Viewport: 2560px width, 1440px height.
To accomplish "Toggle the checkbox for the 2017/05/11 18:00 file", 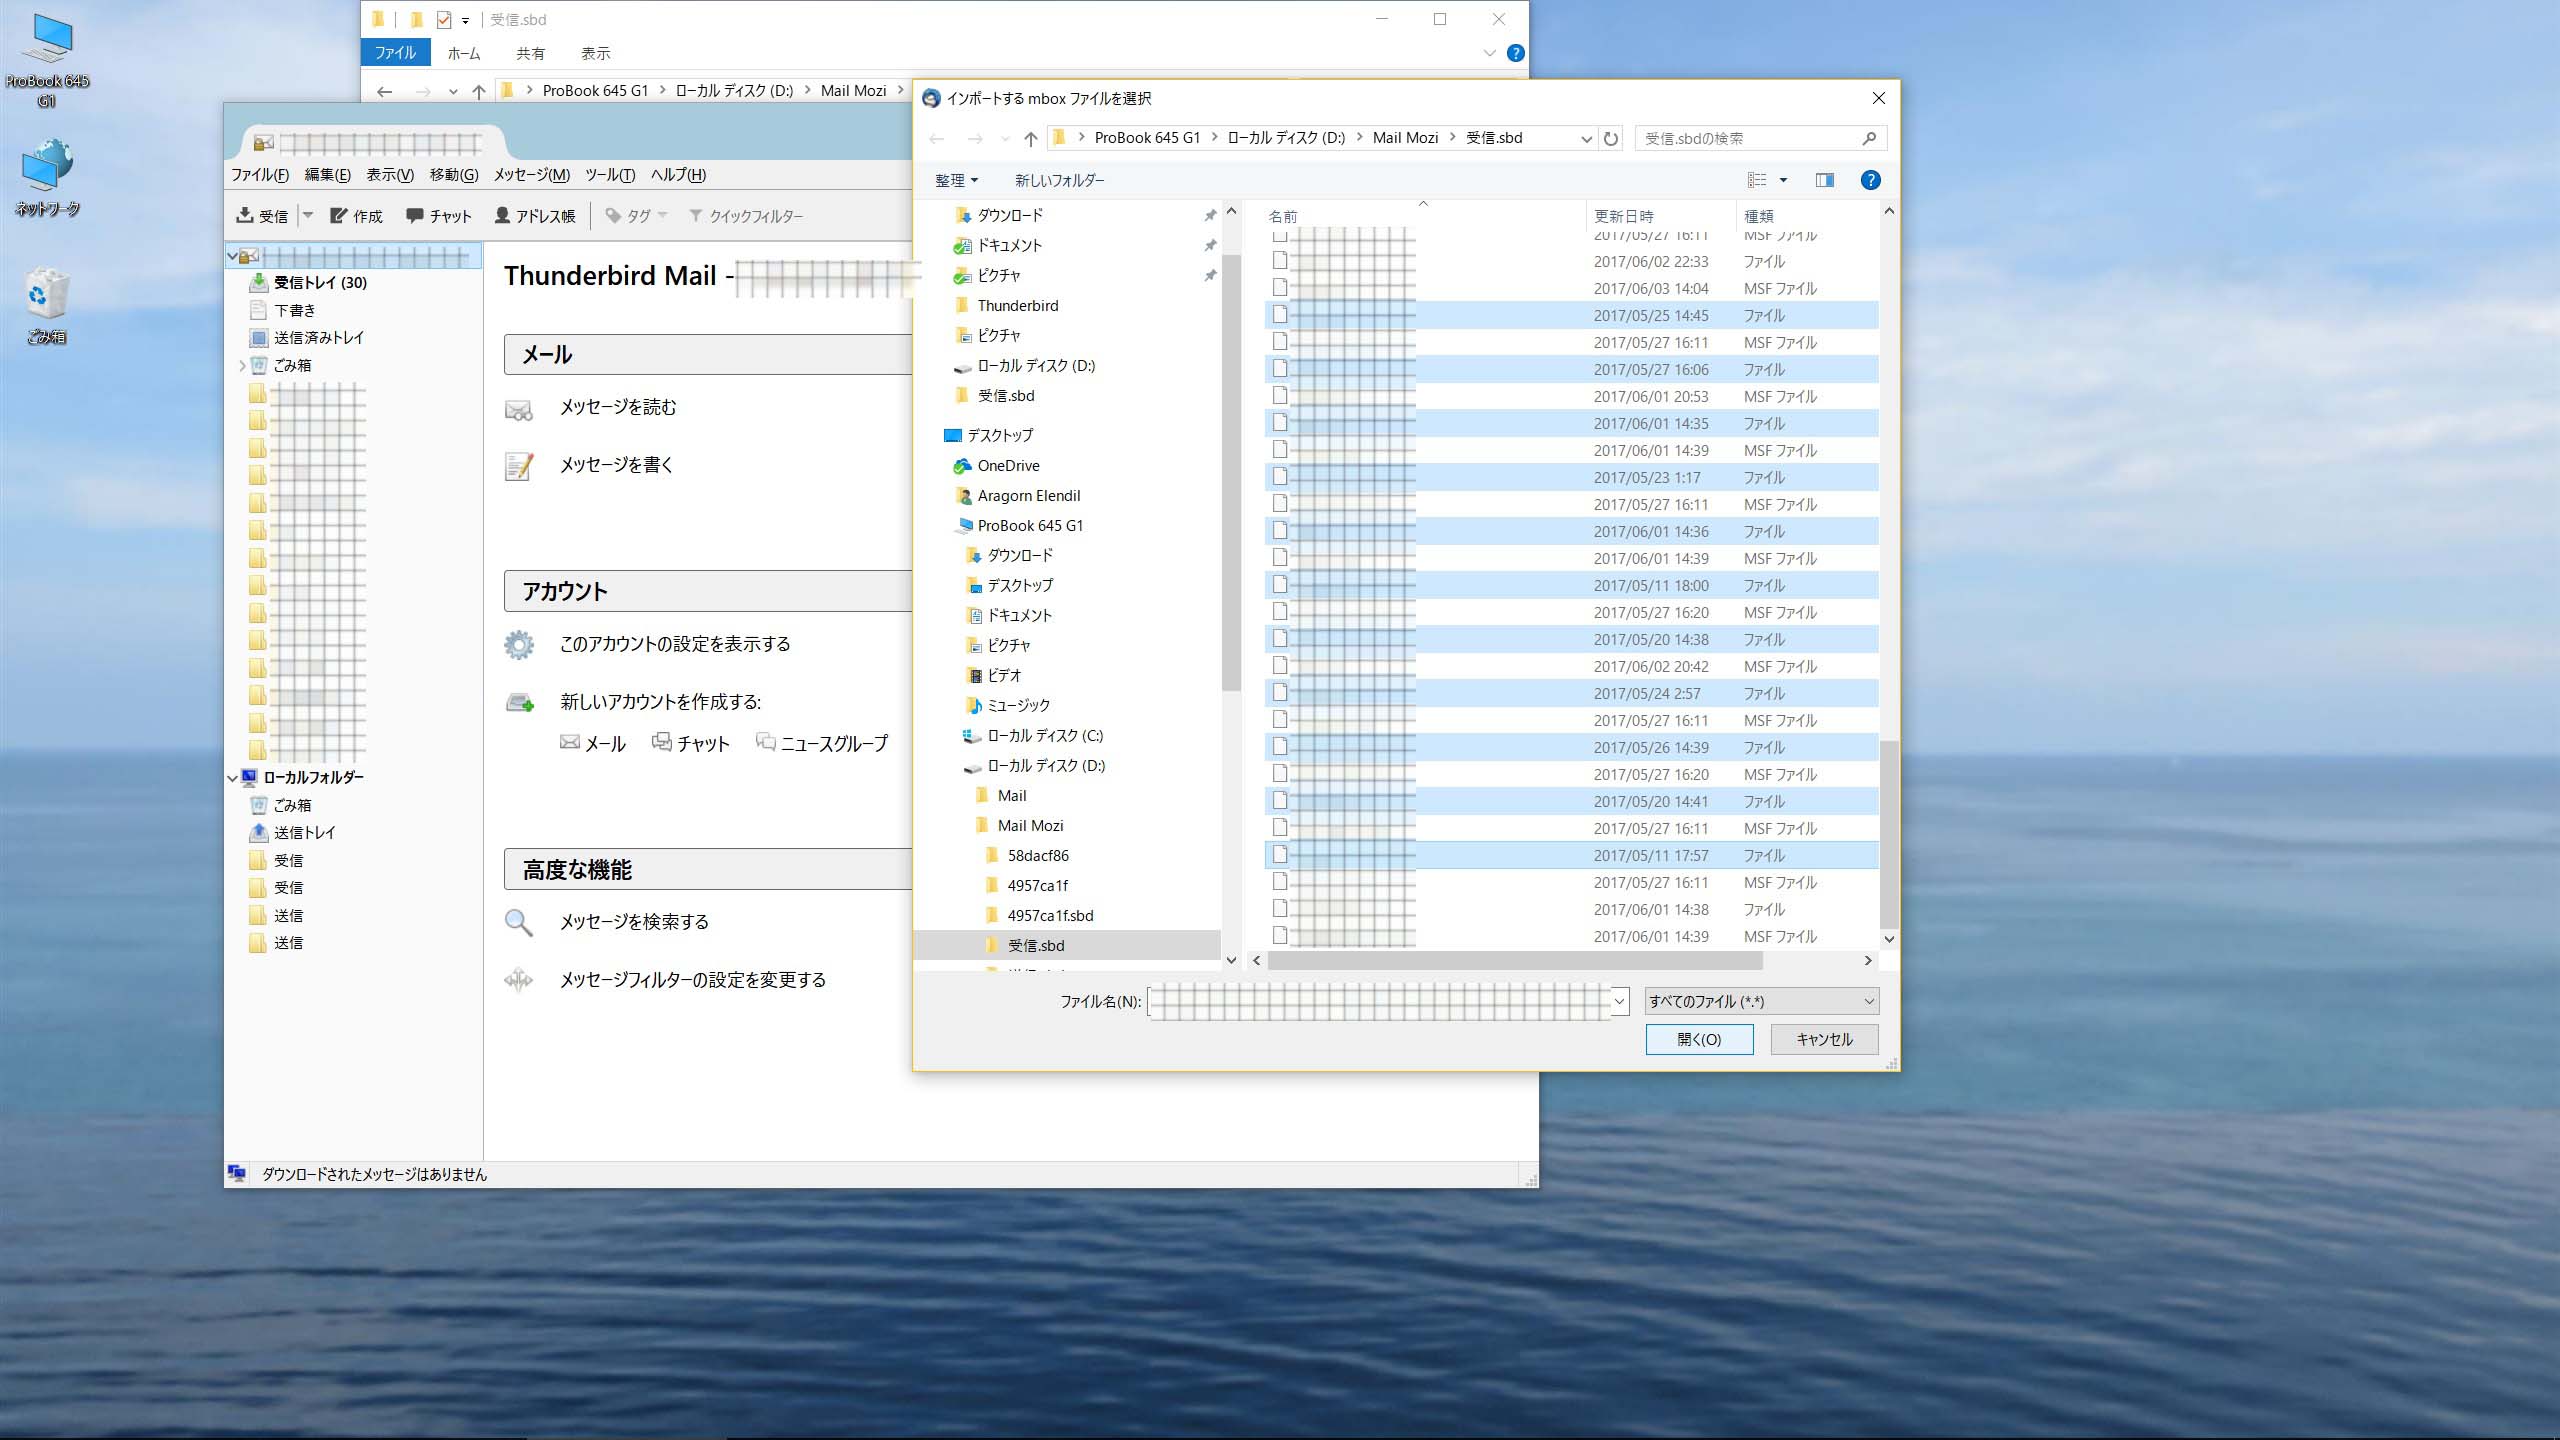I will tap(1280, 585).
